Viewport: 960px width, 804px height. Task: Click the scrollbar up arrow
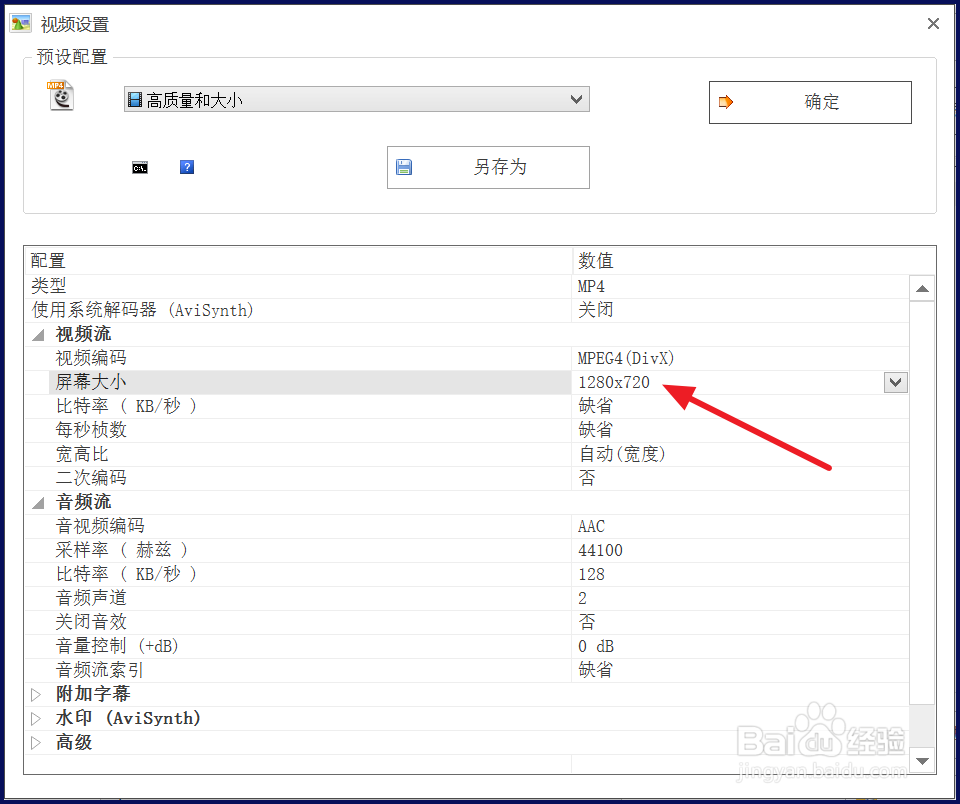click(922, 287)
